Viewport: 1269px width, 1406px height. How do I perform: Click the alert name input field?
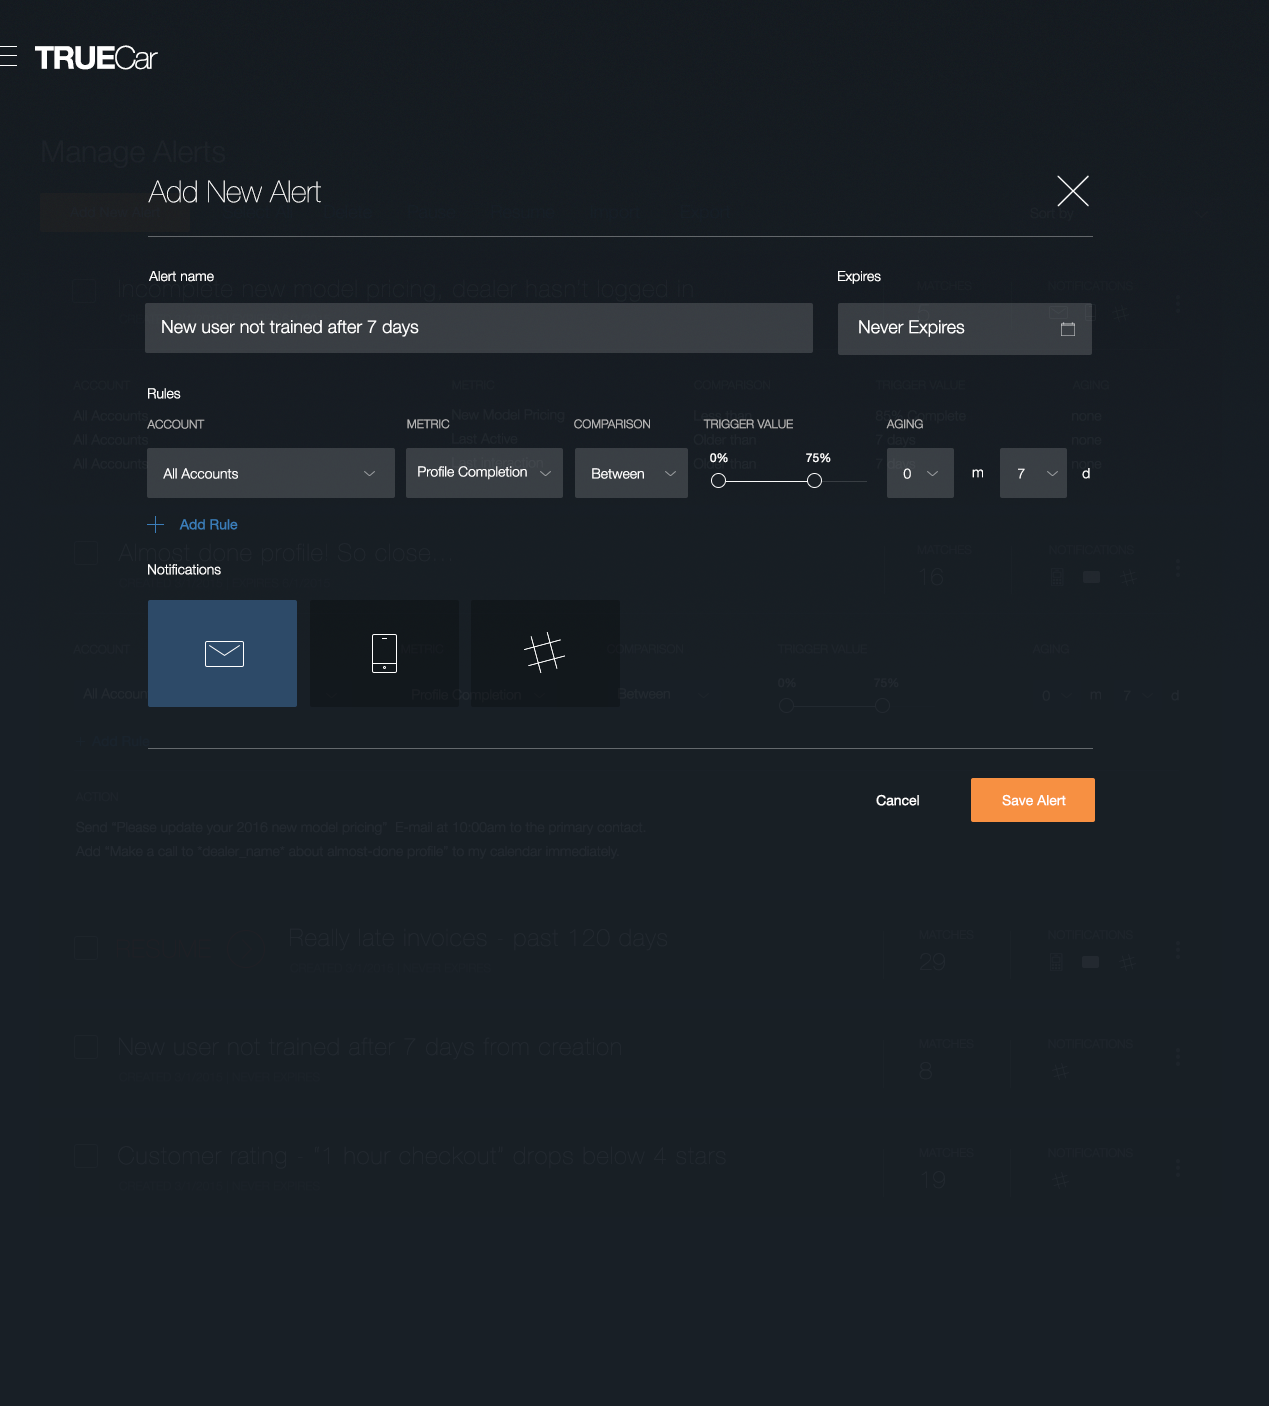pos(478,327)
